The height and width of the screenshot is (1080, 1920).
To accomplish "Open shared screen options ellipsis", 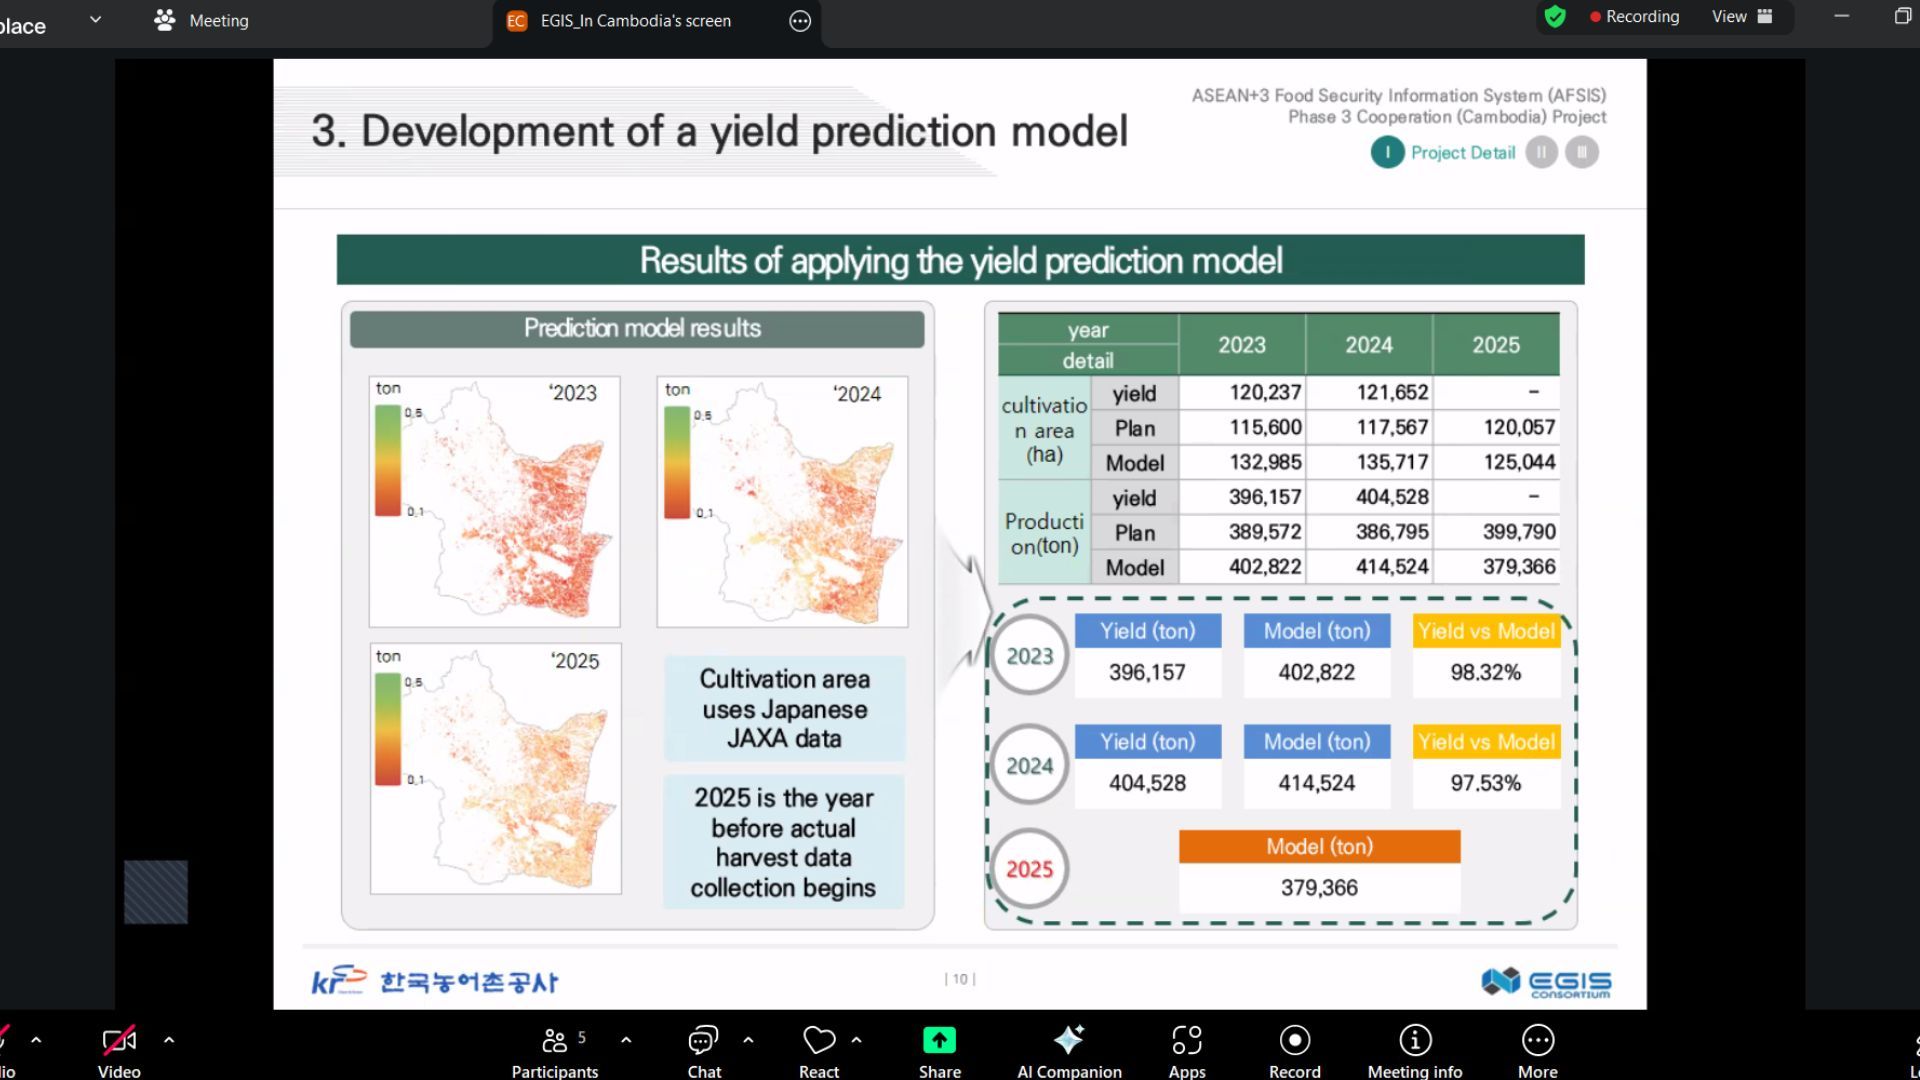I will click(x=800, y=21).
